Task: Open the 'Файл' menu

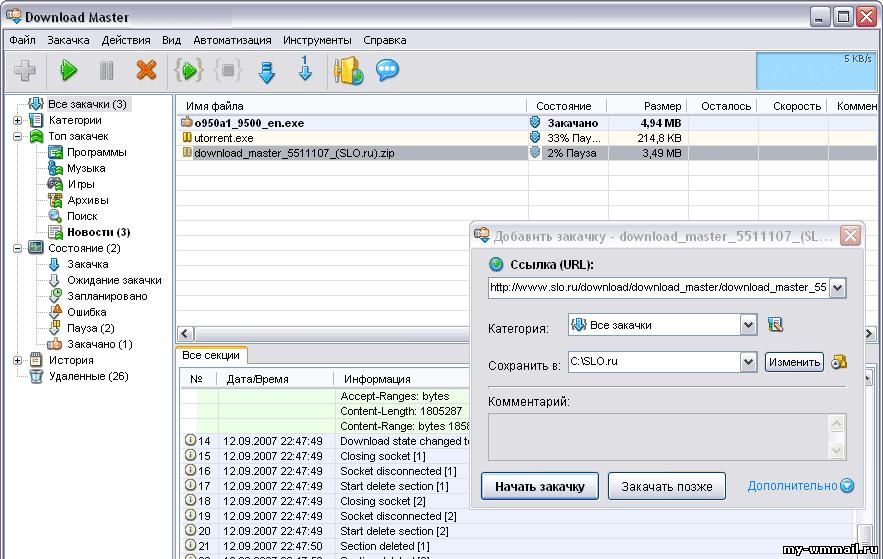Action: point(23,40)
